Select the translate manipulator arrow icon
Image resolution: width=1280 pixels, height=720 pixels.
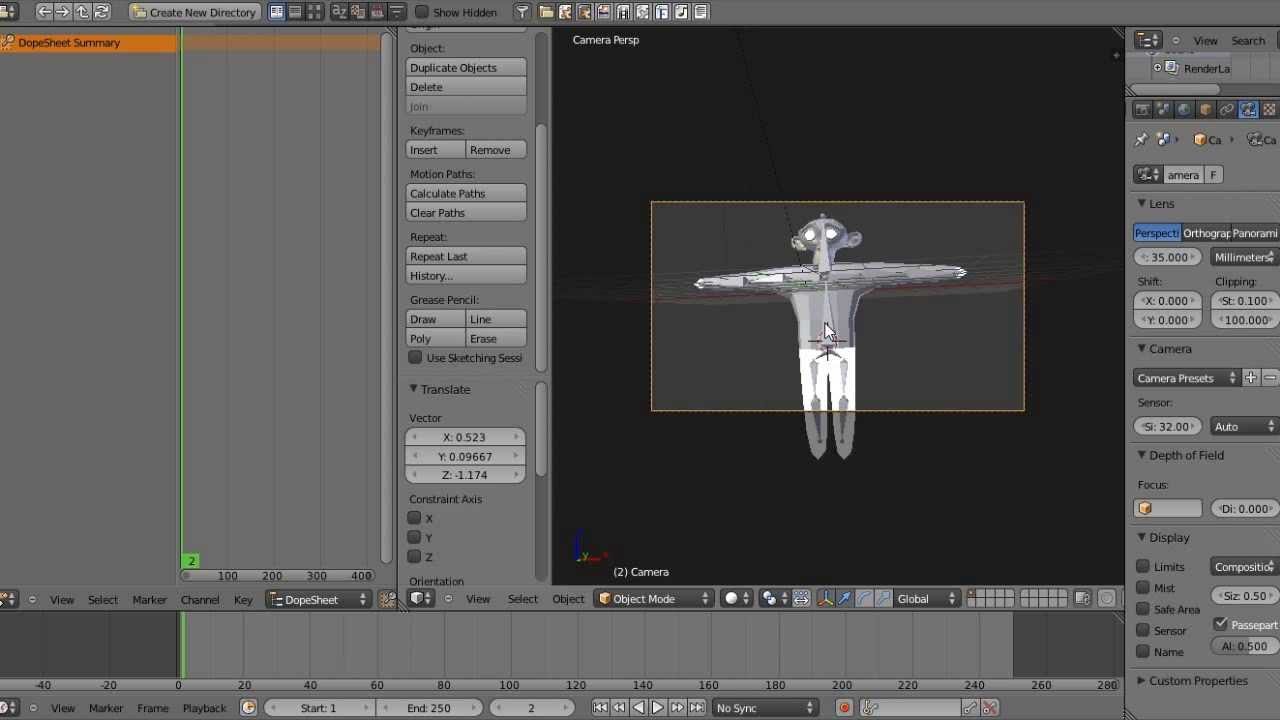pyautogui.click(x=845, y=599)
